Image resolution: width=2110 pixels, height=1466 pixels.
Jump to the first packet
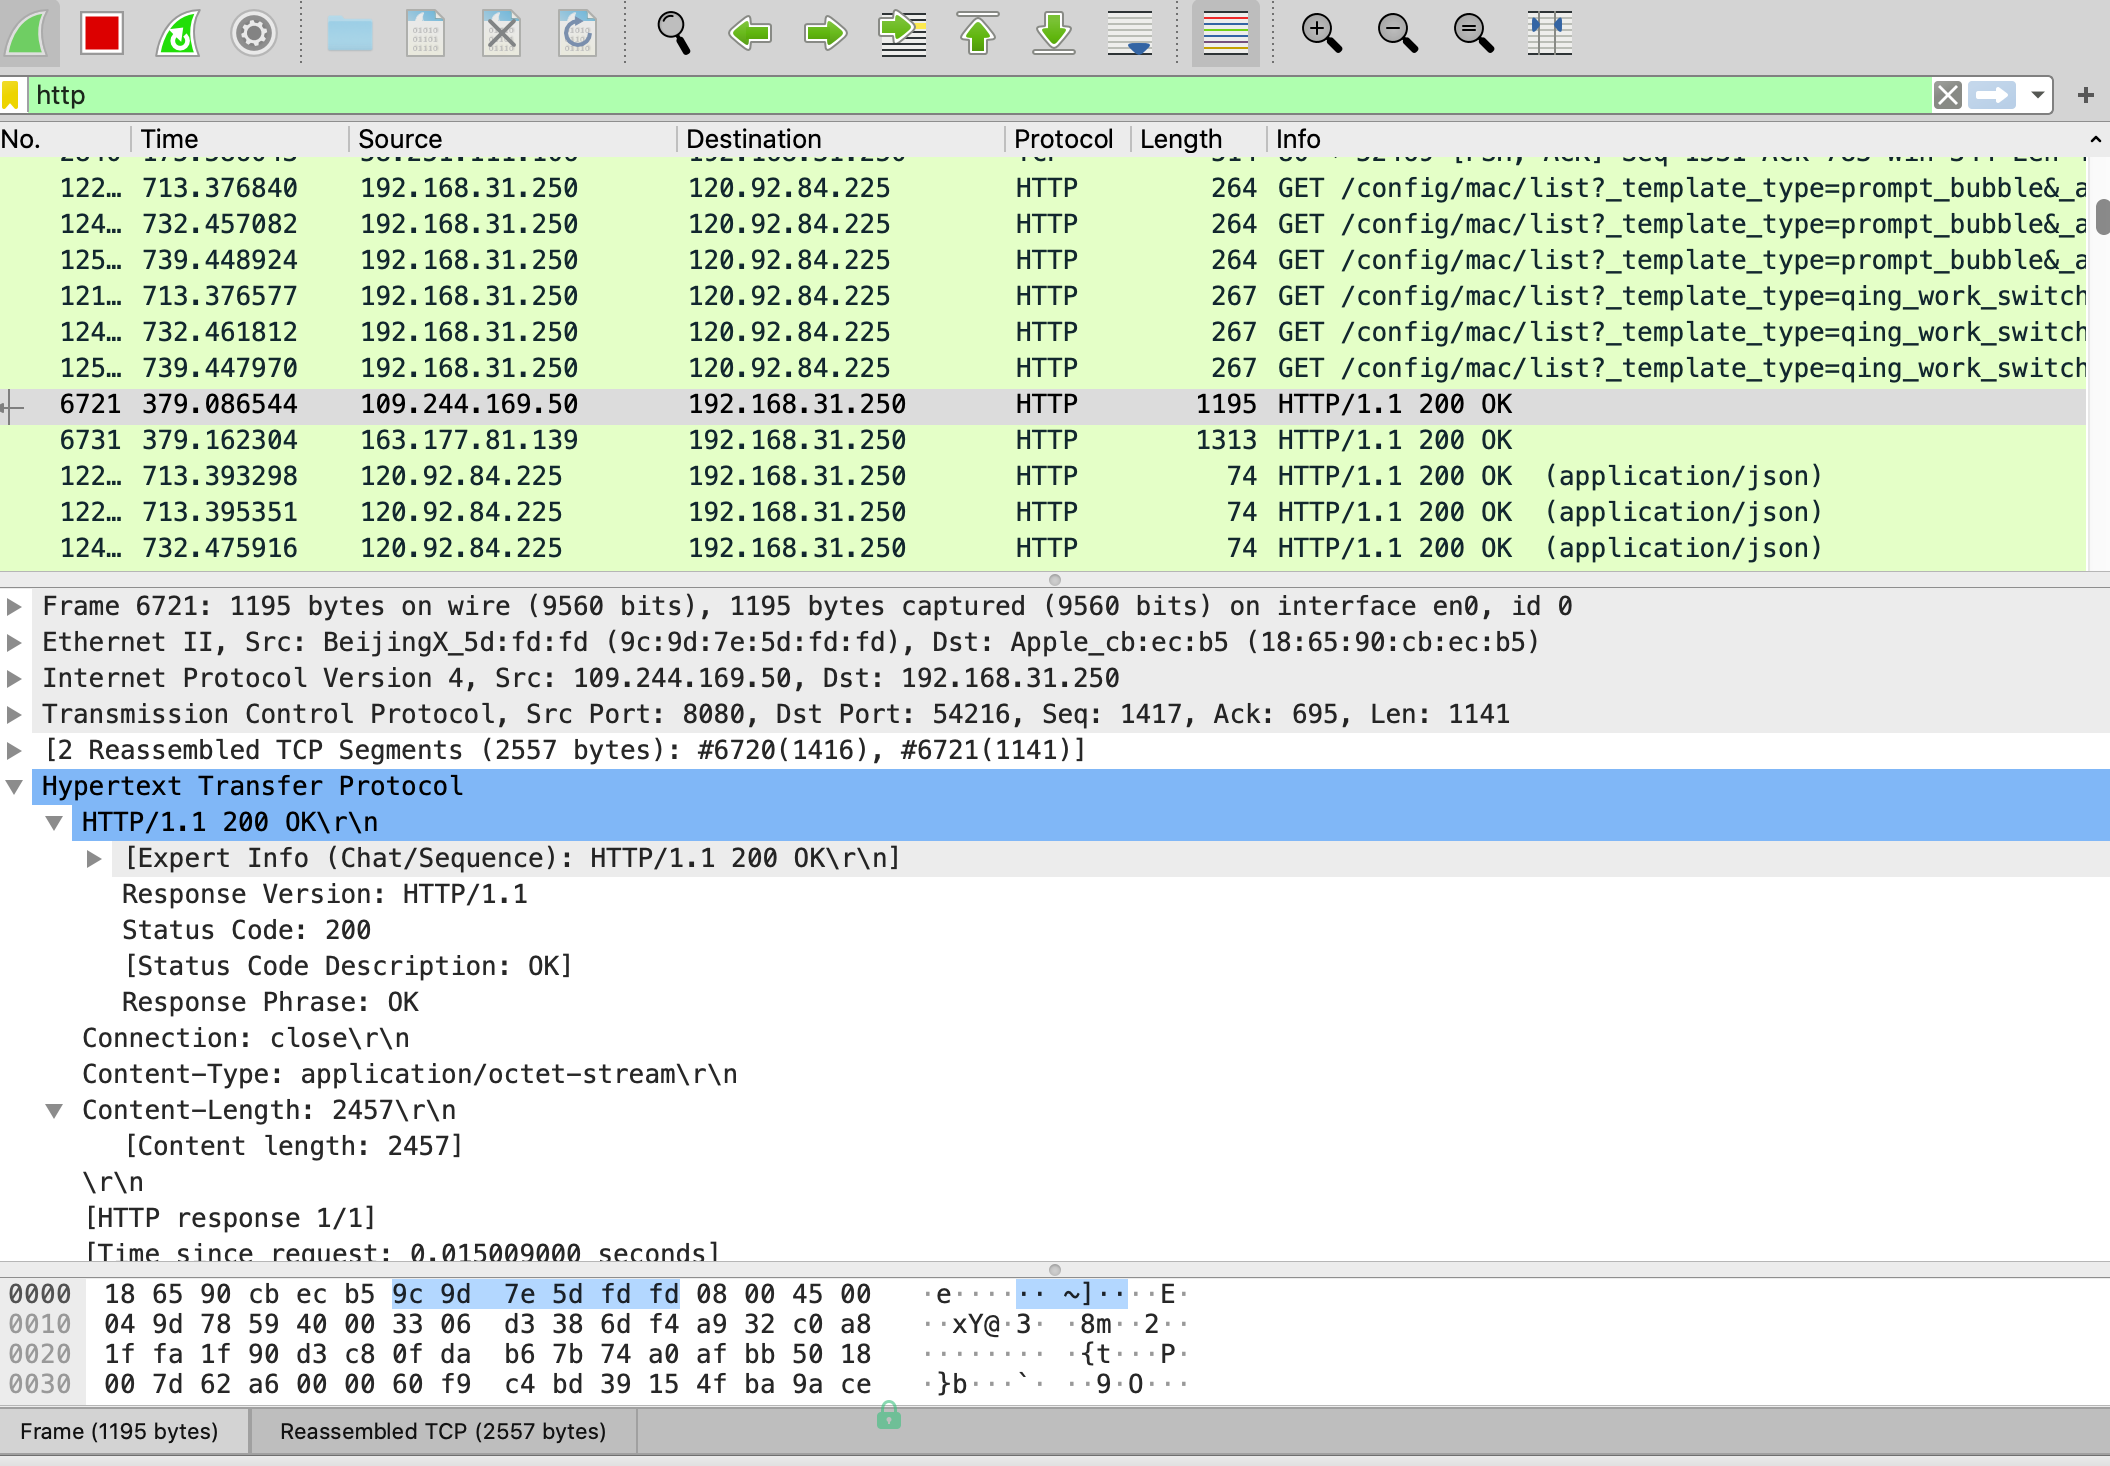(x=977, y=33)
